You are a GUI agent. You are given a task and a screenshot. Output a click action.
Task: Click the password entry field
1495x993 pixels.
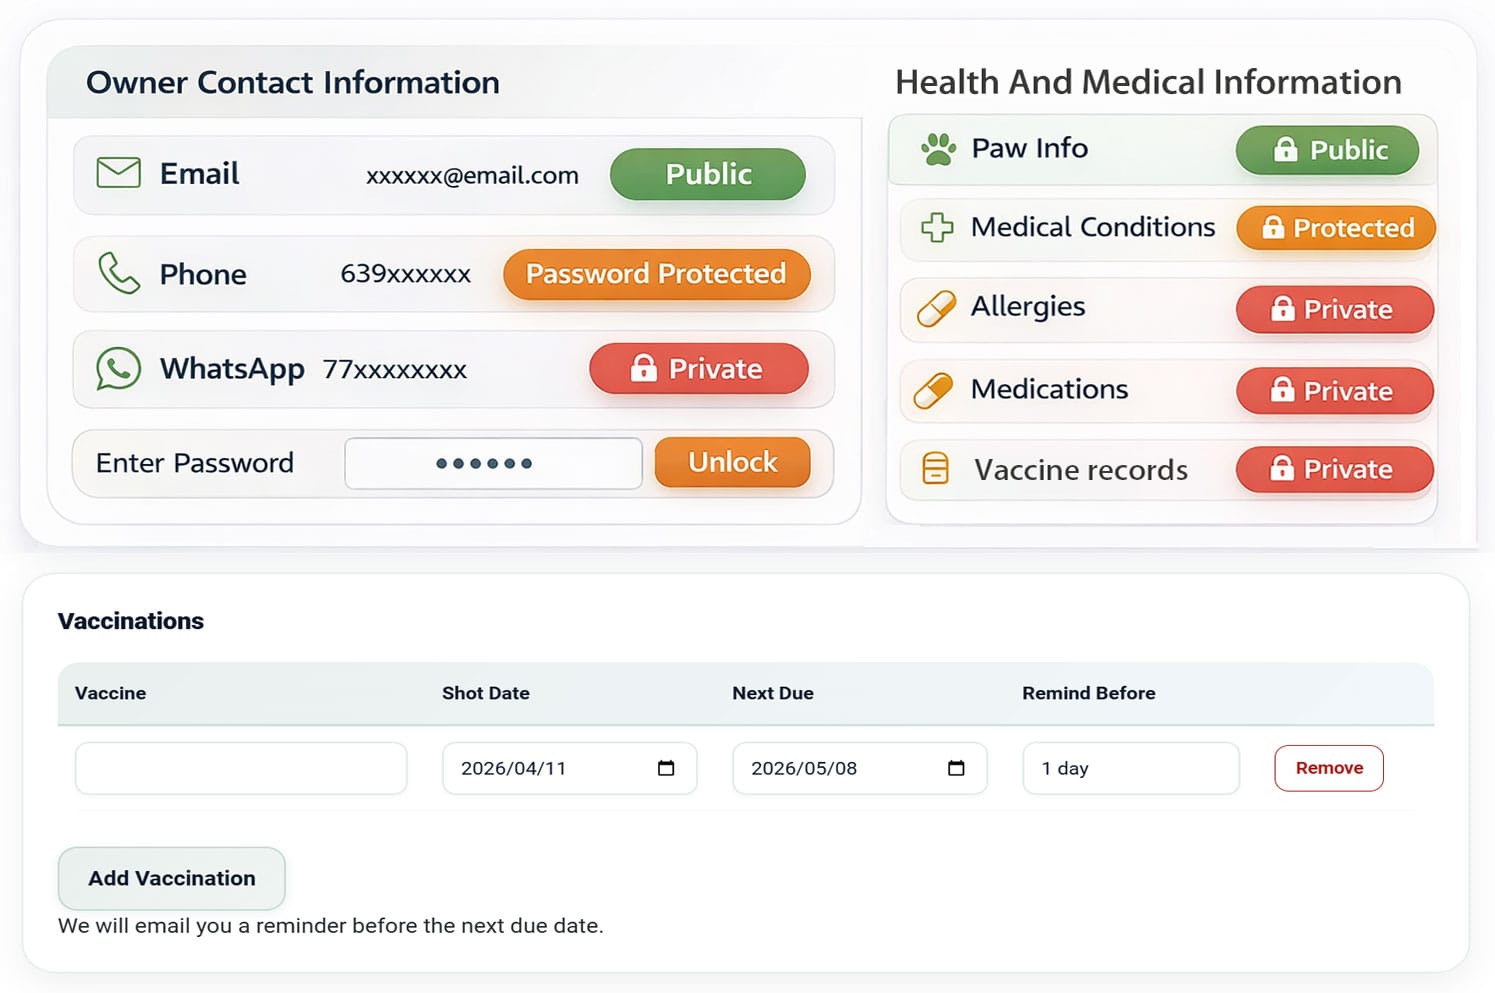point(493,462)
